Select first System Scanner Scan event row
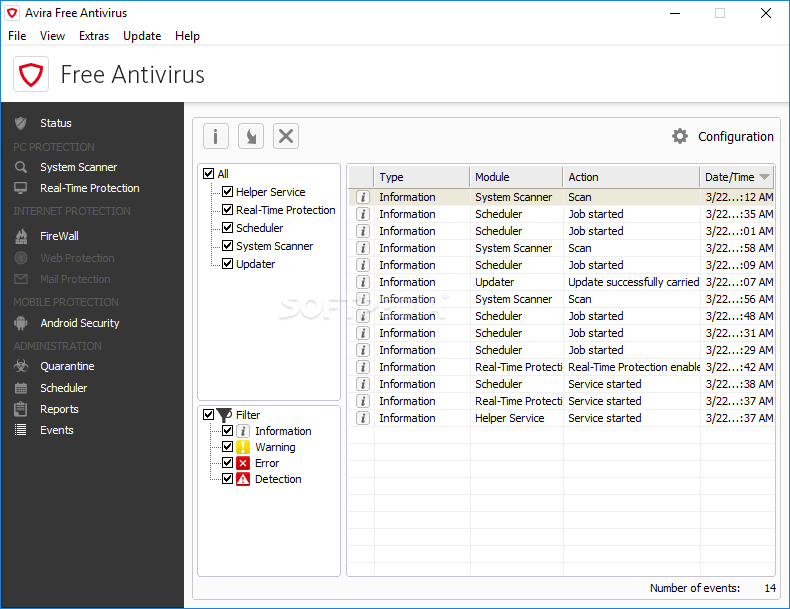790x609 pixels. tap(561, 197)
